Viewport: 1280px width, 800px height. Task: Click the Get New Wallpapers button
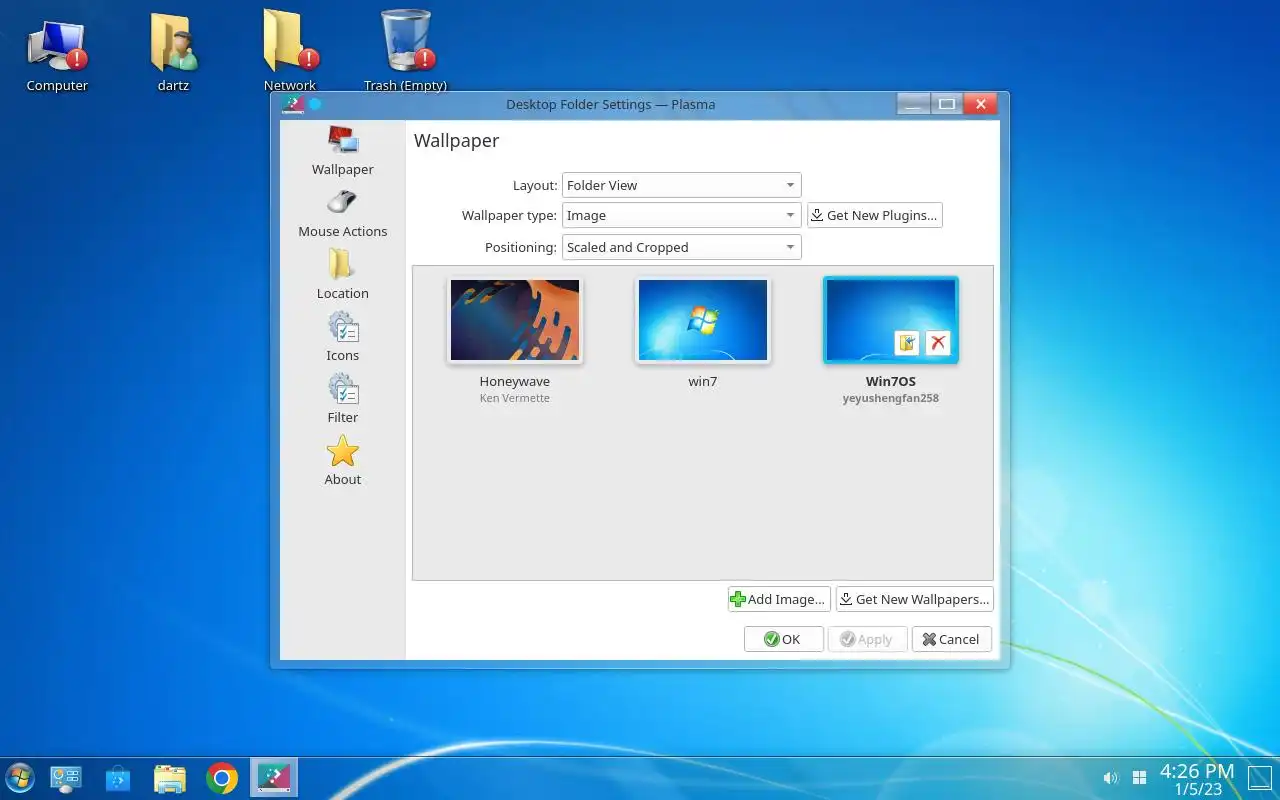pos(914,599)
